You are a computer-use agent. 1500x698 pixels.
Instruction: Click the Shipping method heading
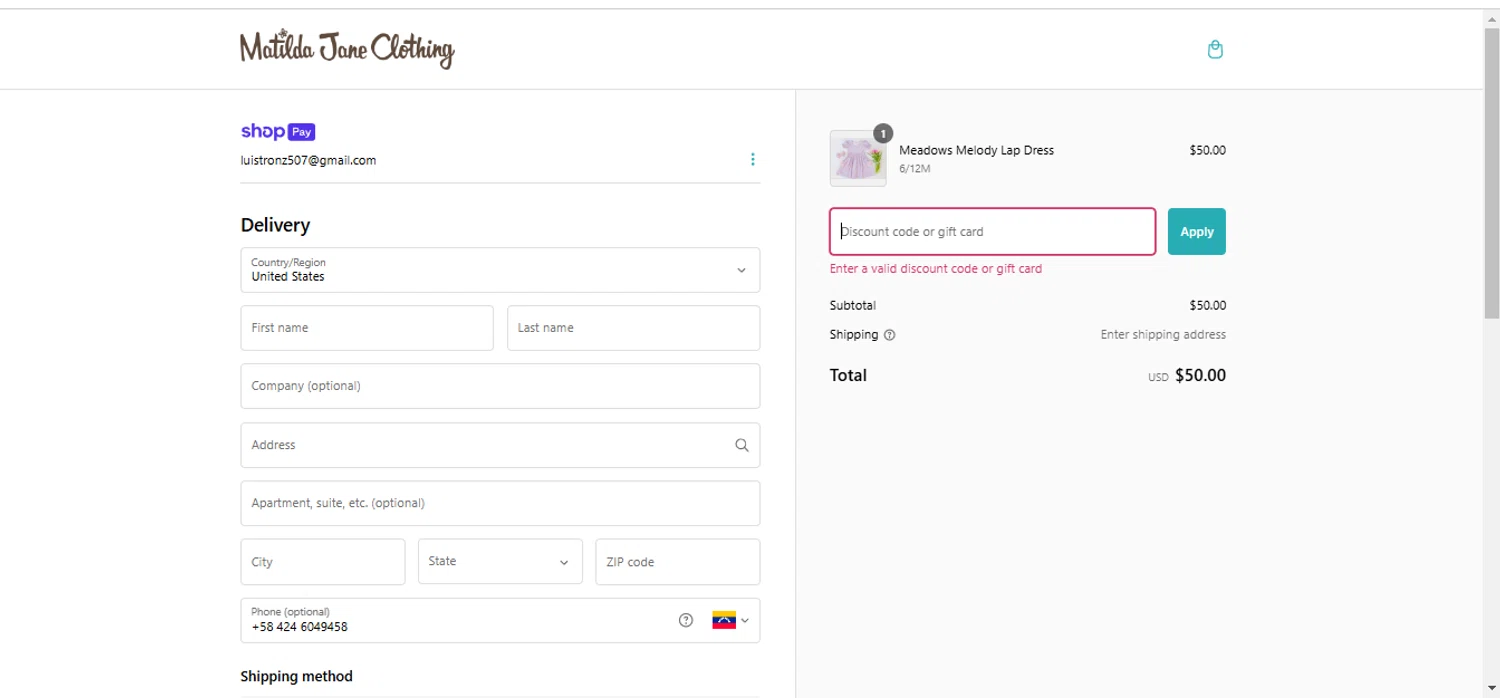(296, 676)
